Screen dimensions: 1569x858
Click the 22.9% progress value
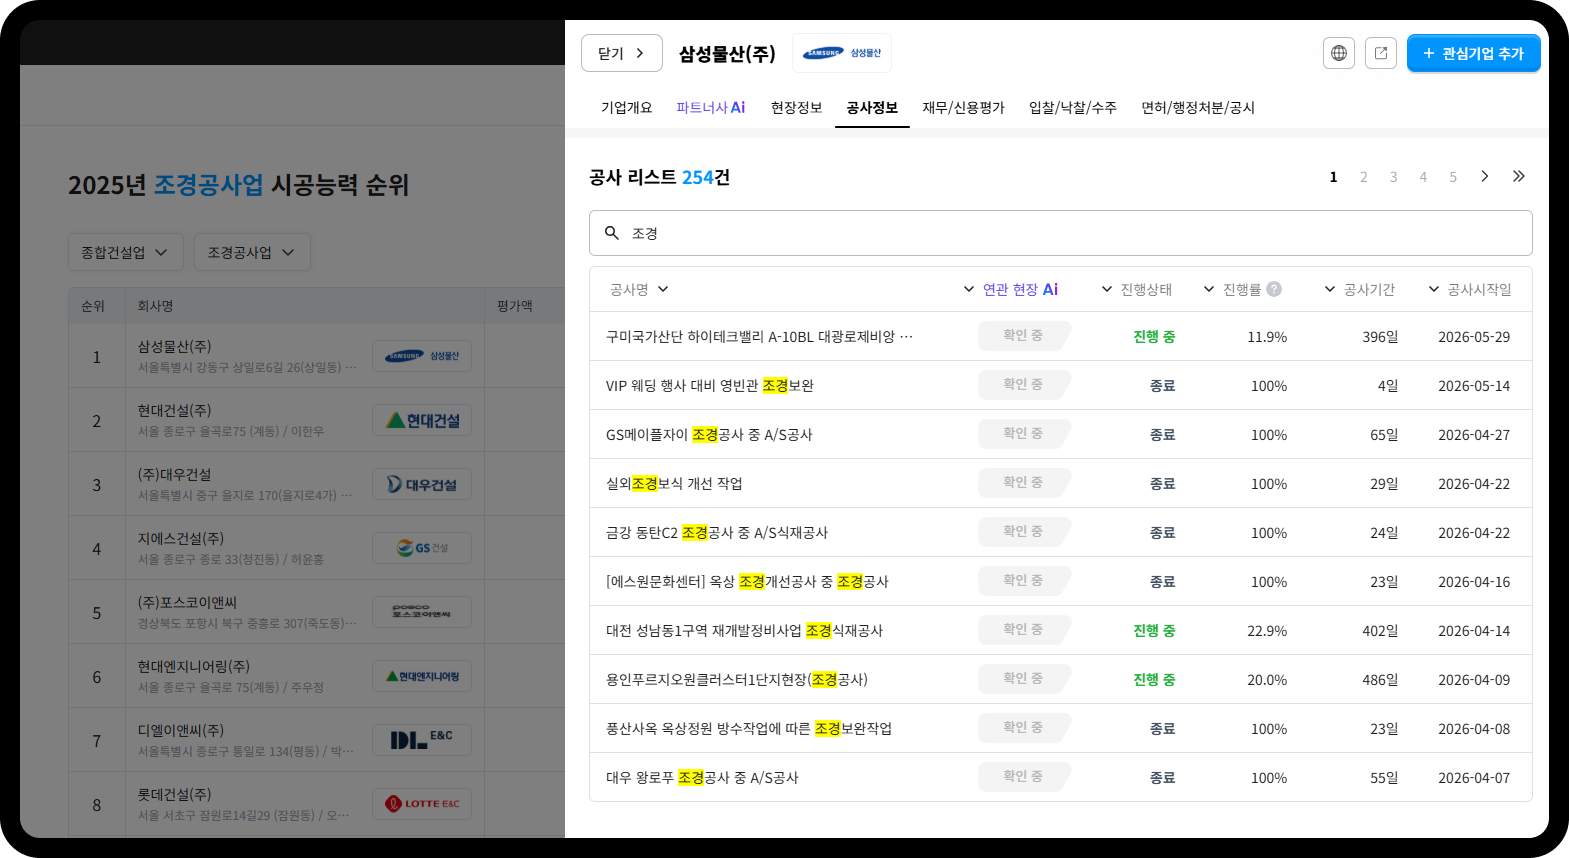coord(1267,631)
